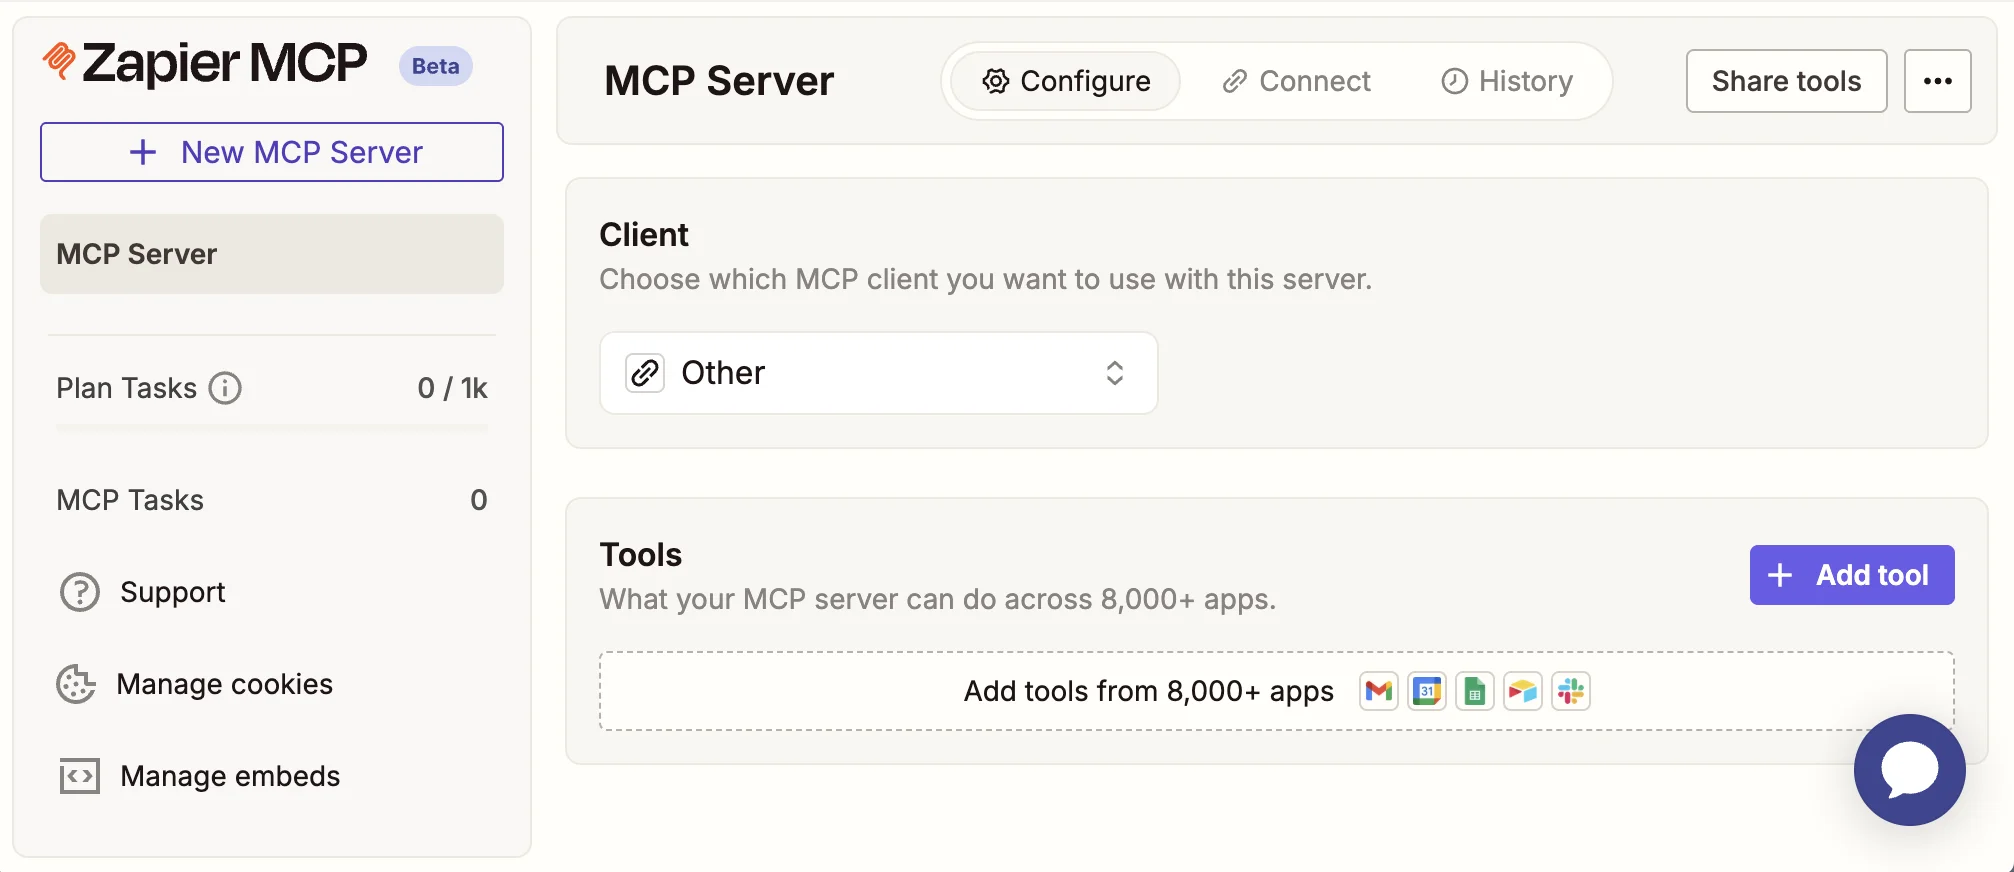Click the Client section heading
Image resolution: width=2014 pixels, height=872 pixels.
point(644,235)
